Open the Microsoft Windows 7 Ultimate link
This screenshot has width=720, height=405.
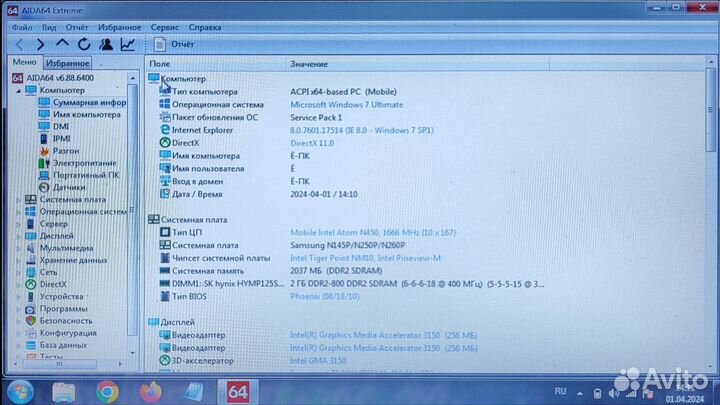[x=346, y=105]
